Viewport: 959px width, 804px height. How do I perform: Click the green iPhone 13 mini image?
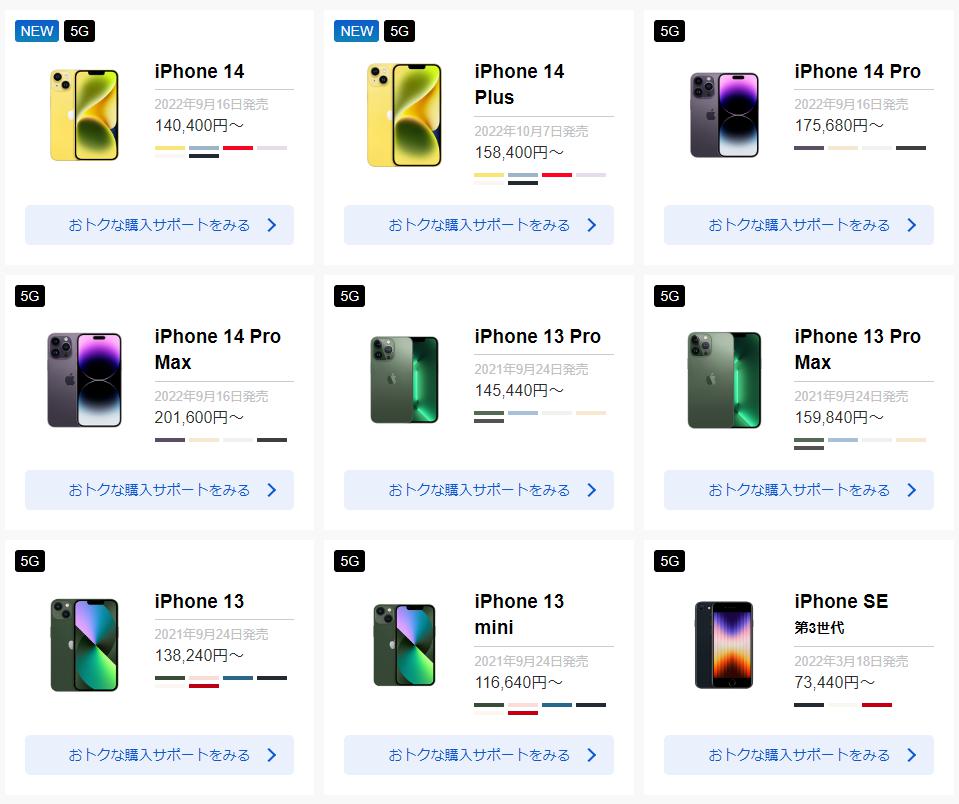click(x=404, y=645)
